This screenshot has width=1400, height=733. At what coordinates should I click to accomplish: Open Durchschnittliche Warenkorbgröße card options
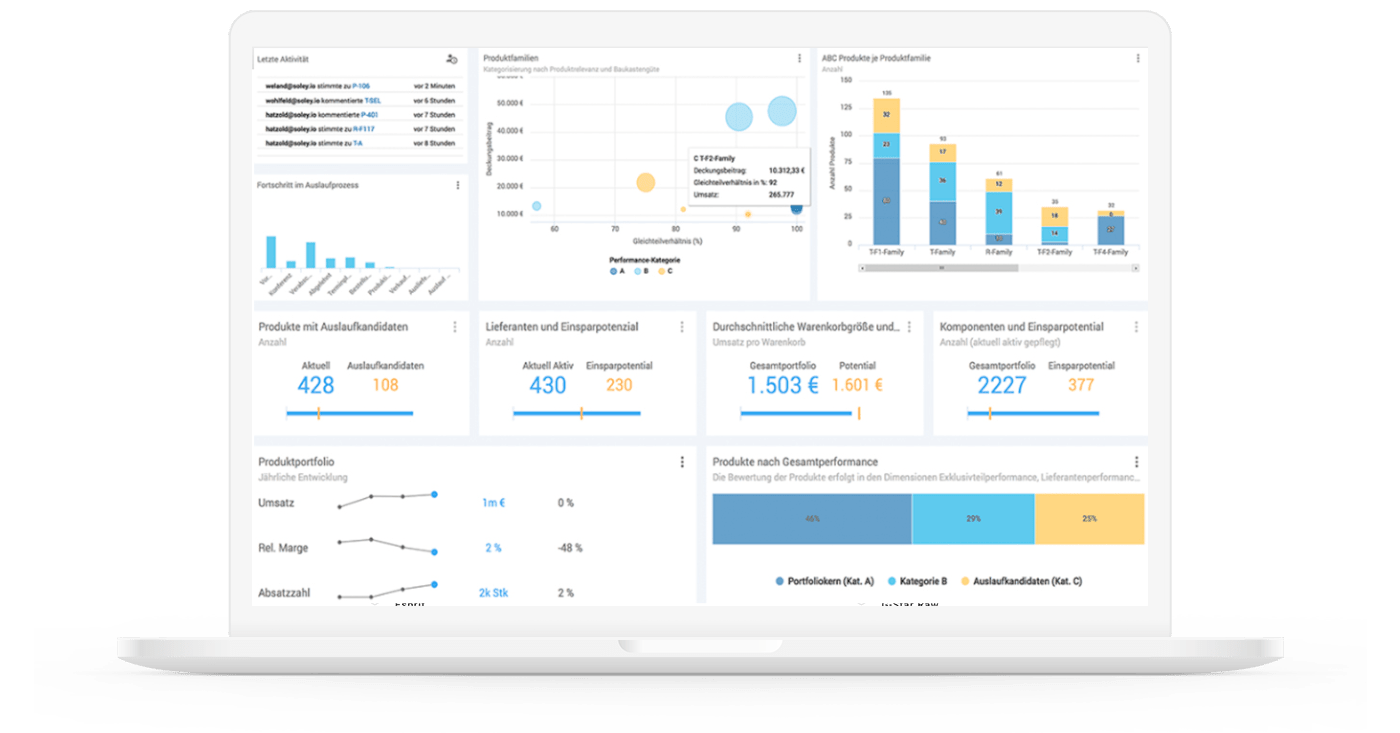coord(909,327)
